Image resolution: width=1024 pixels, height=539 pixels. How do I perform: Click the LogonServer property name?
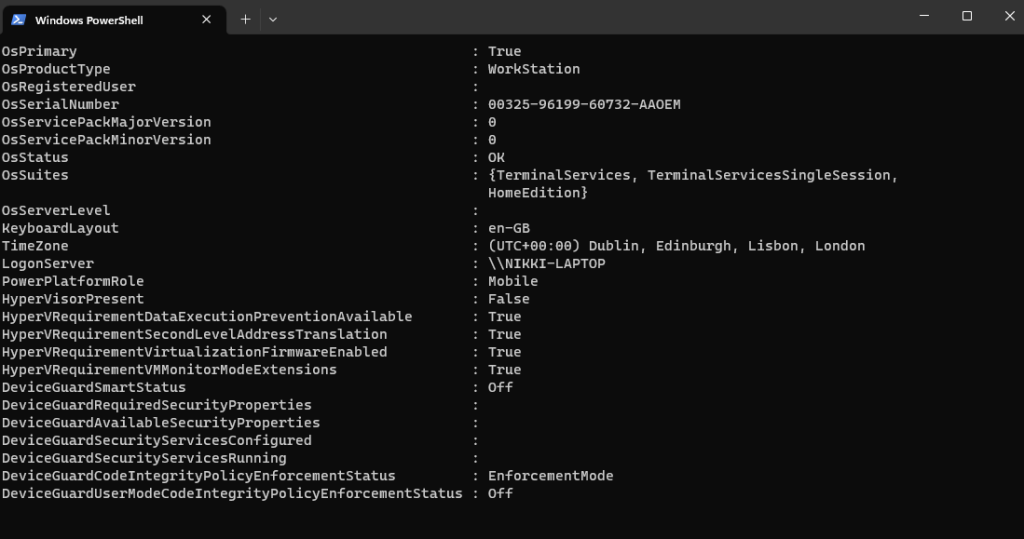(x=48, y=263)
